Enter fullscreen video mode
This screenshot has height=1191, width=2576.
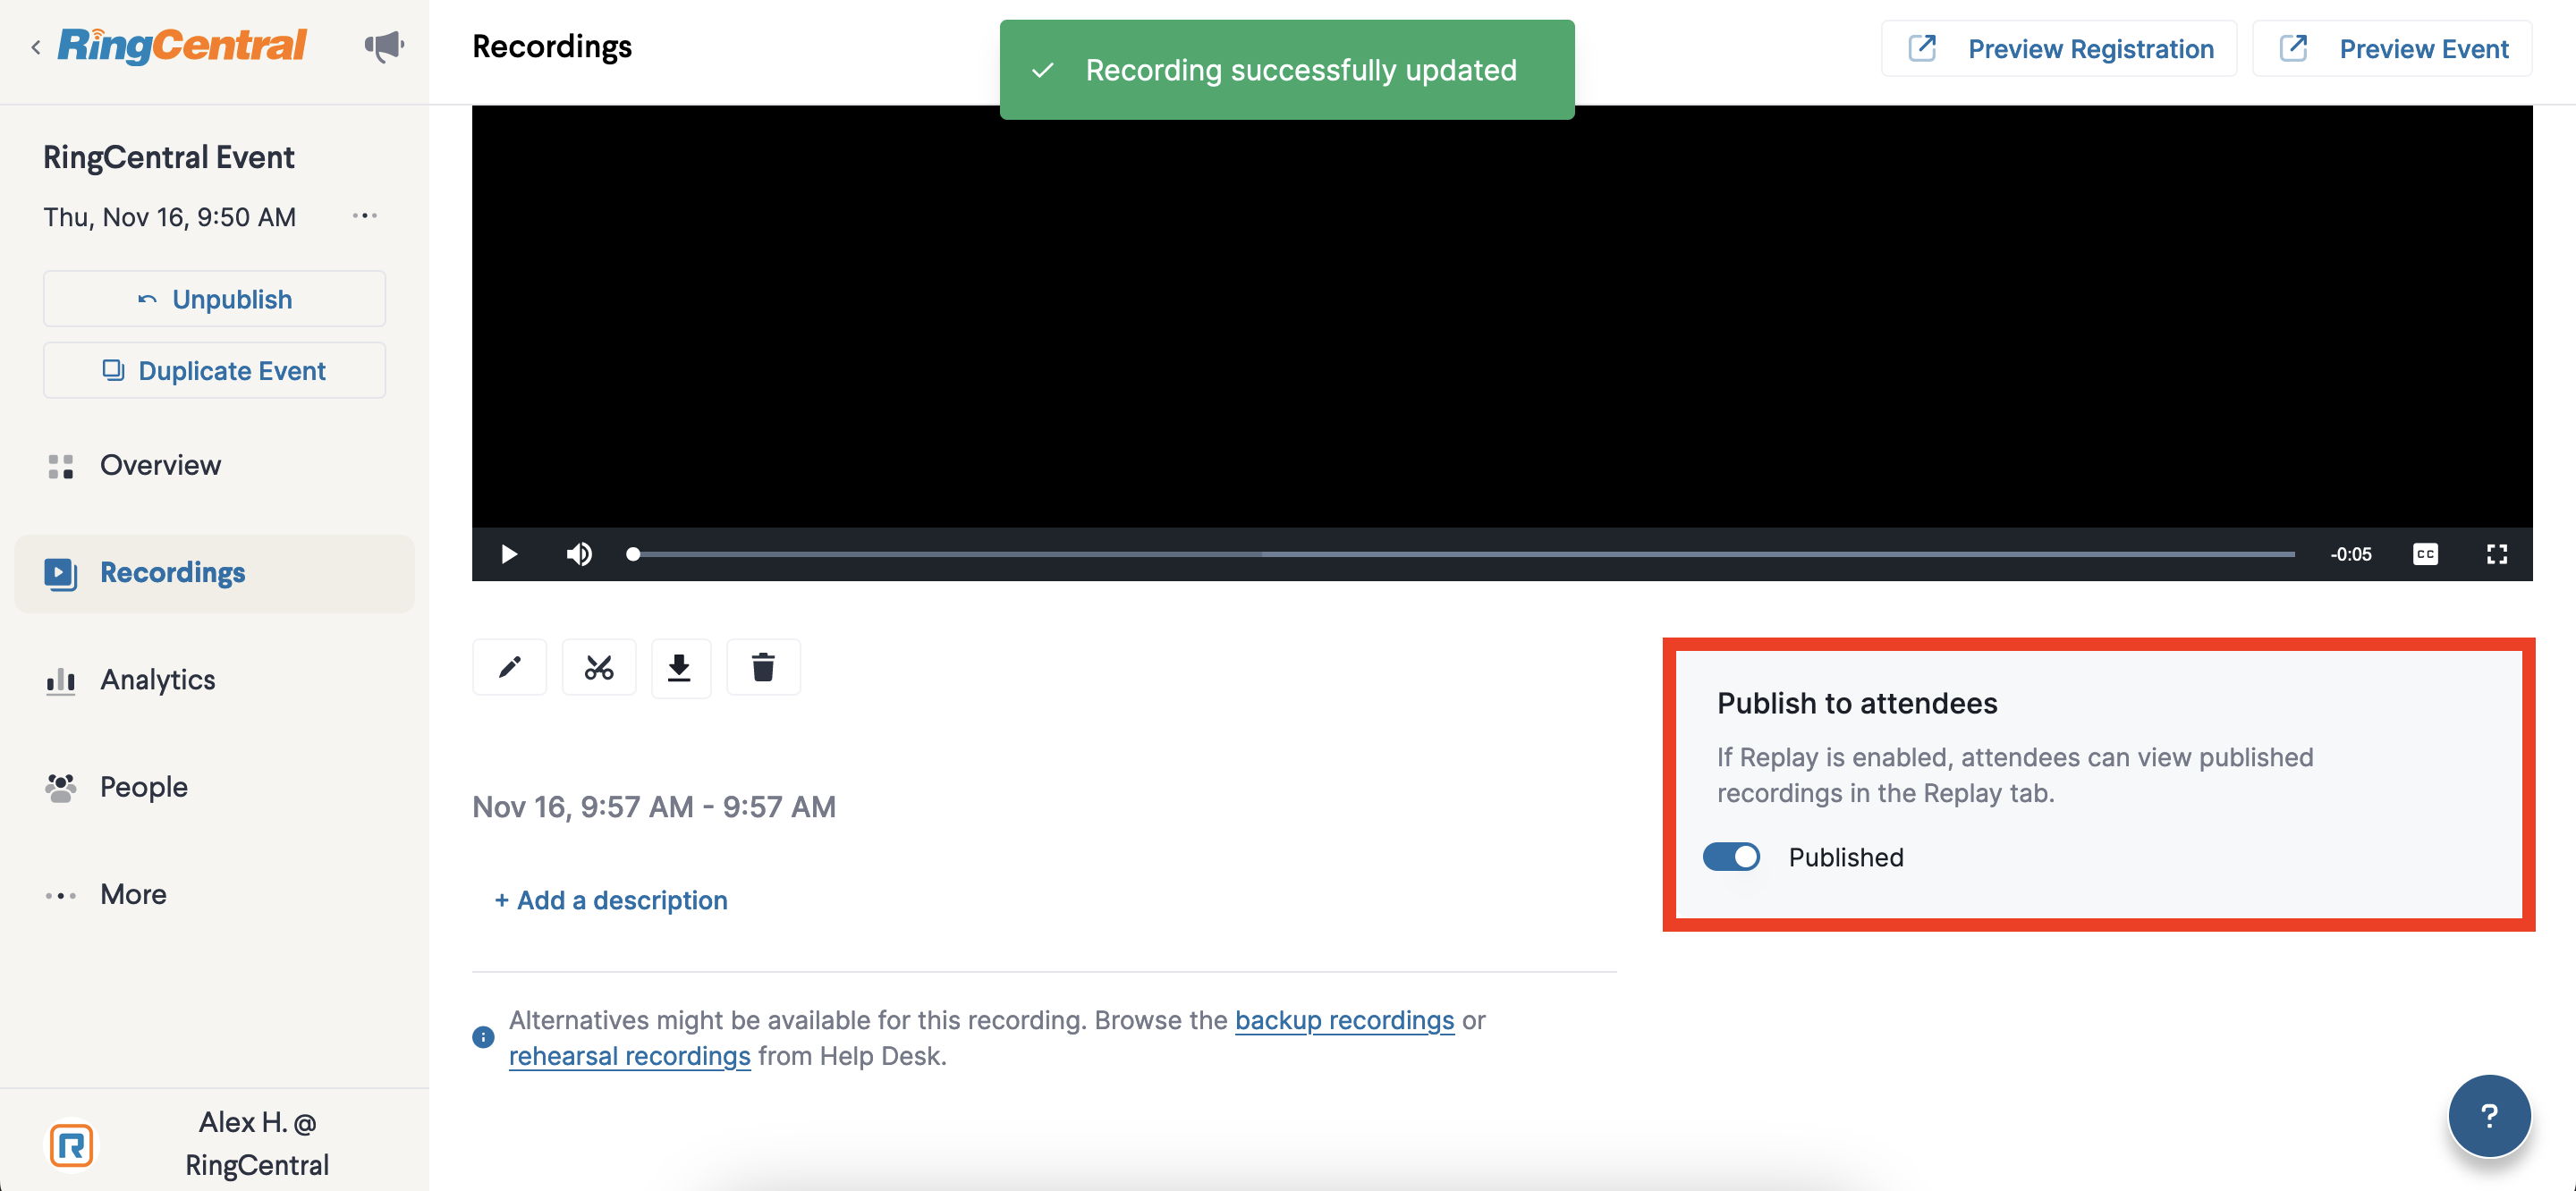2497,554
